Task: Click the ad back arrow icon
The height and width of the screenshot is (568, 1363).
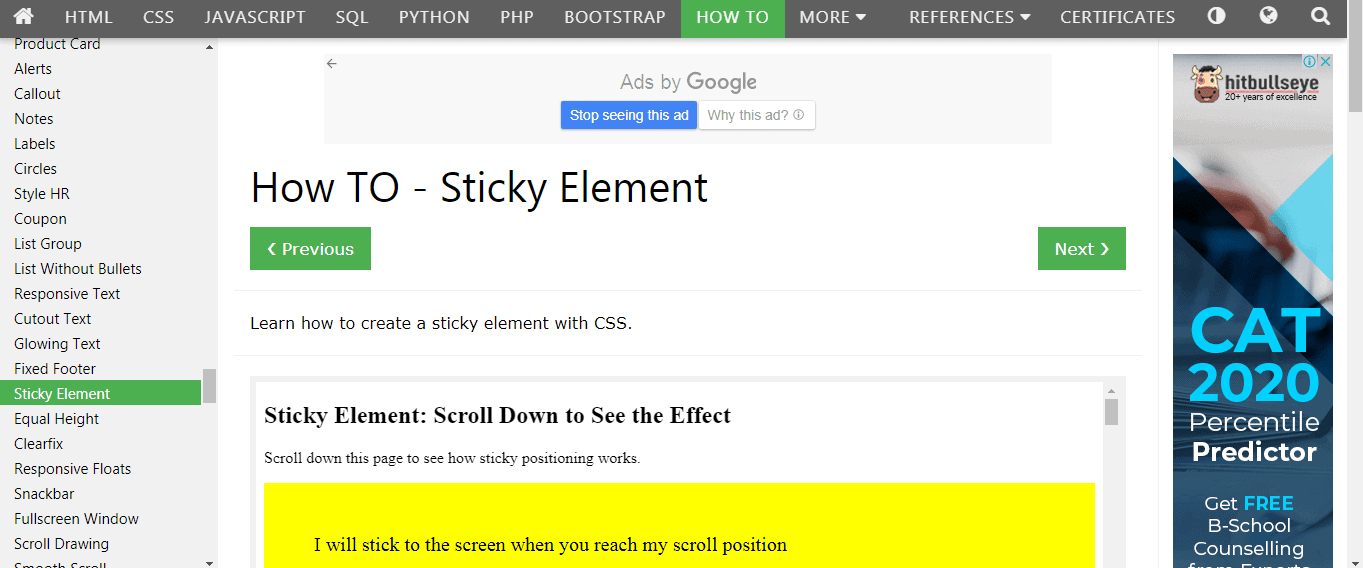Action: tap(332, 63)
